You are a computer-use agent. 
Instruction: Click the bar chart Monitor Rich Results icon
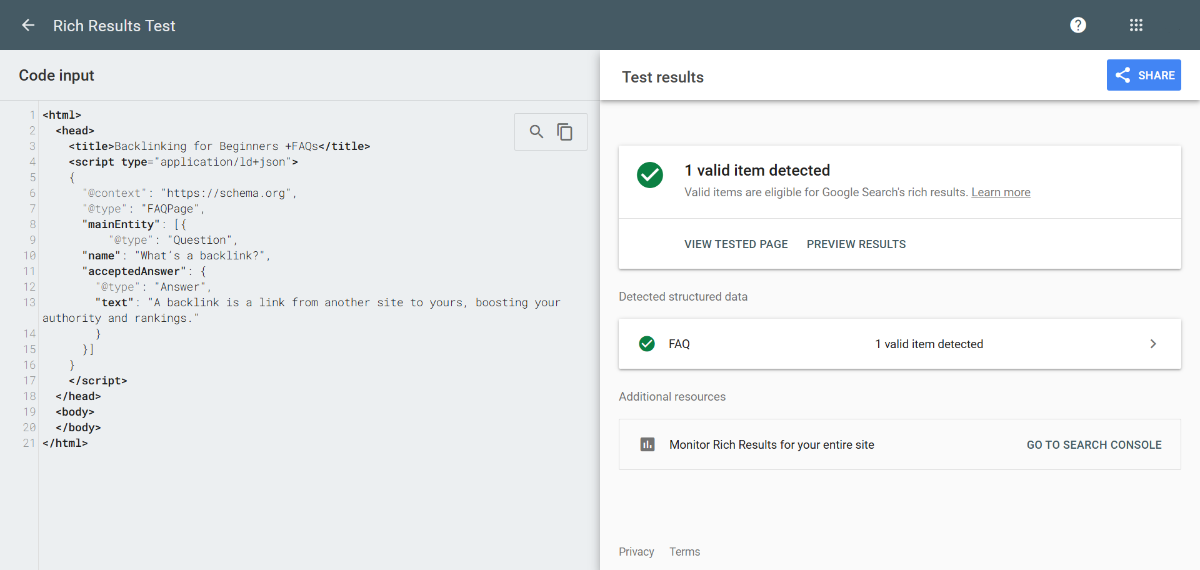pyautogui.click(x=647, y=444)
